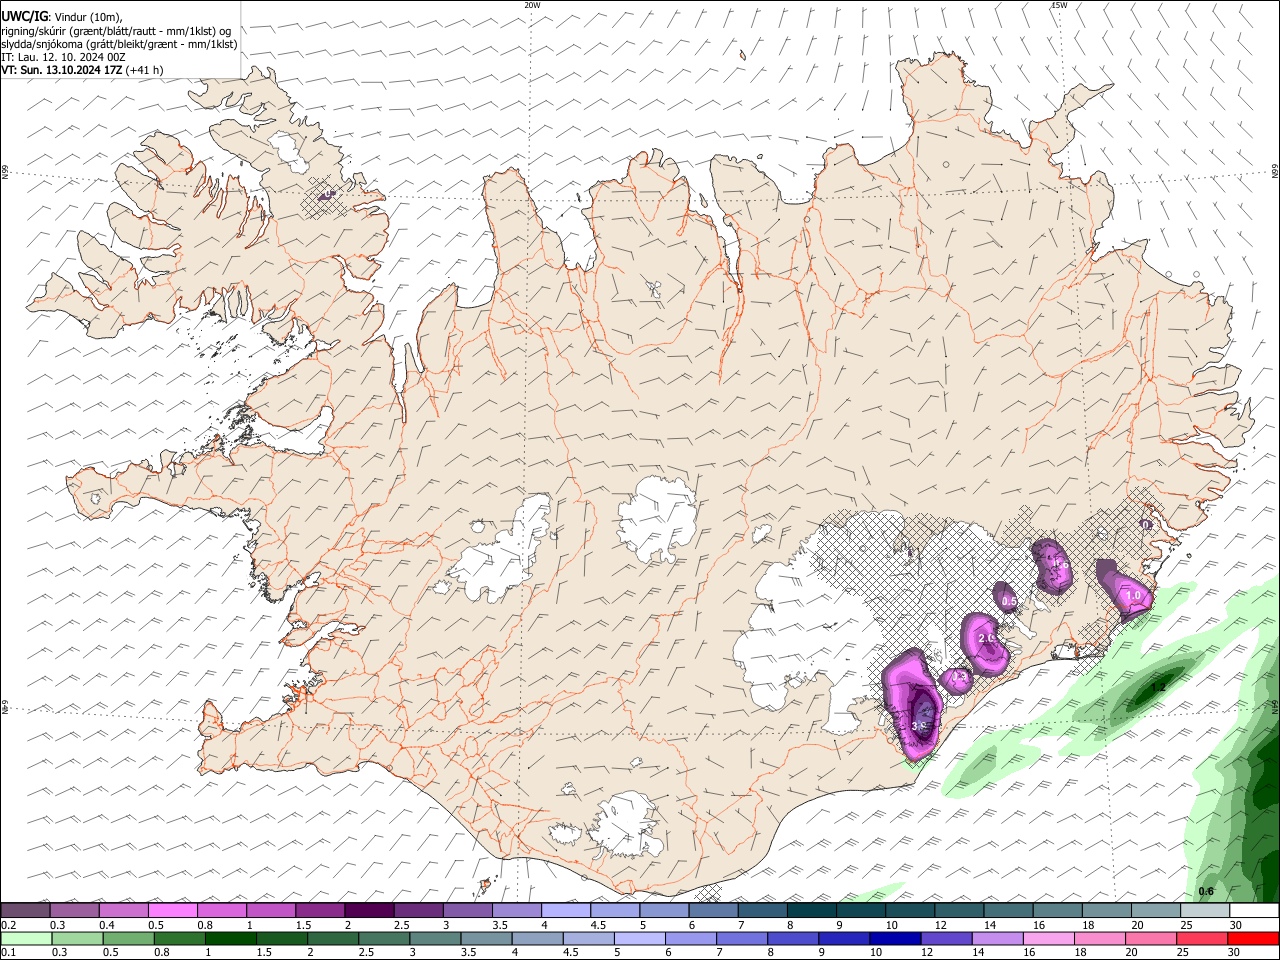This screenshot has width=1280, height=960.
Task: Click the snow-scale swatch starting at 0.2
Action: [x=25, y=910]
